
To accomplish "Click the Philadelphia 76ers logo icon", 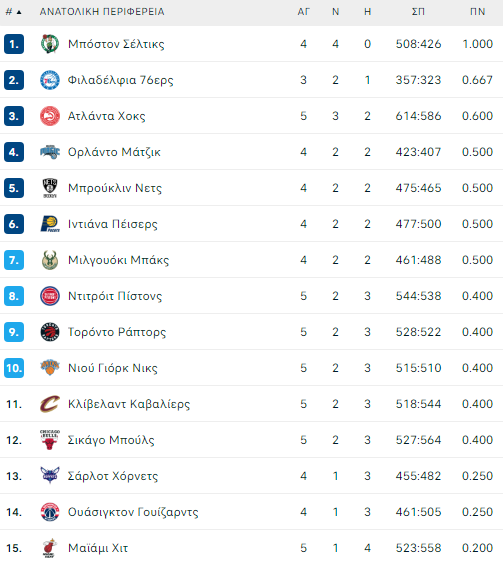I will (50, 80).
